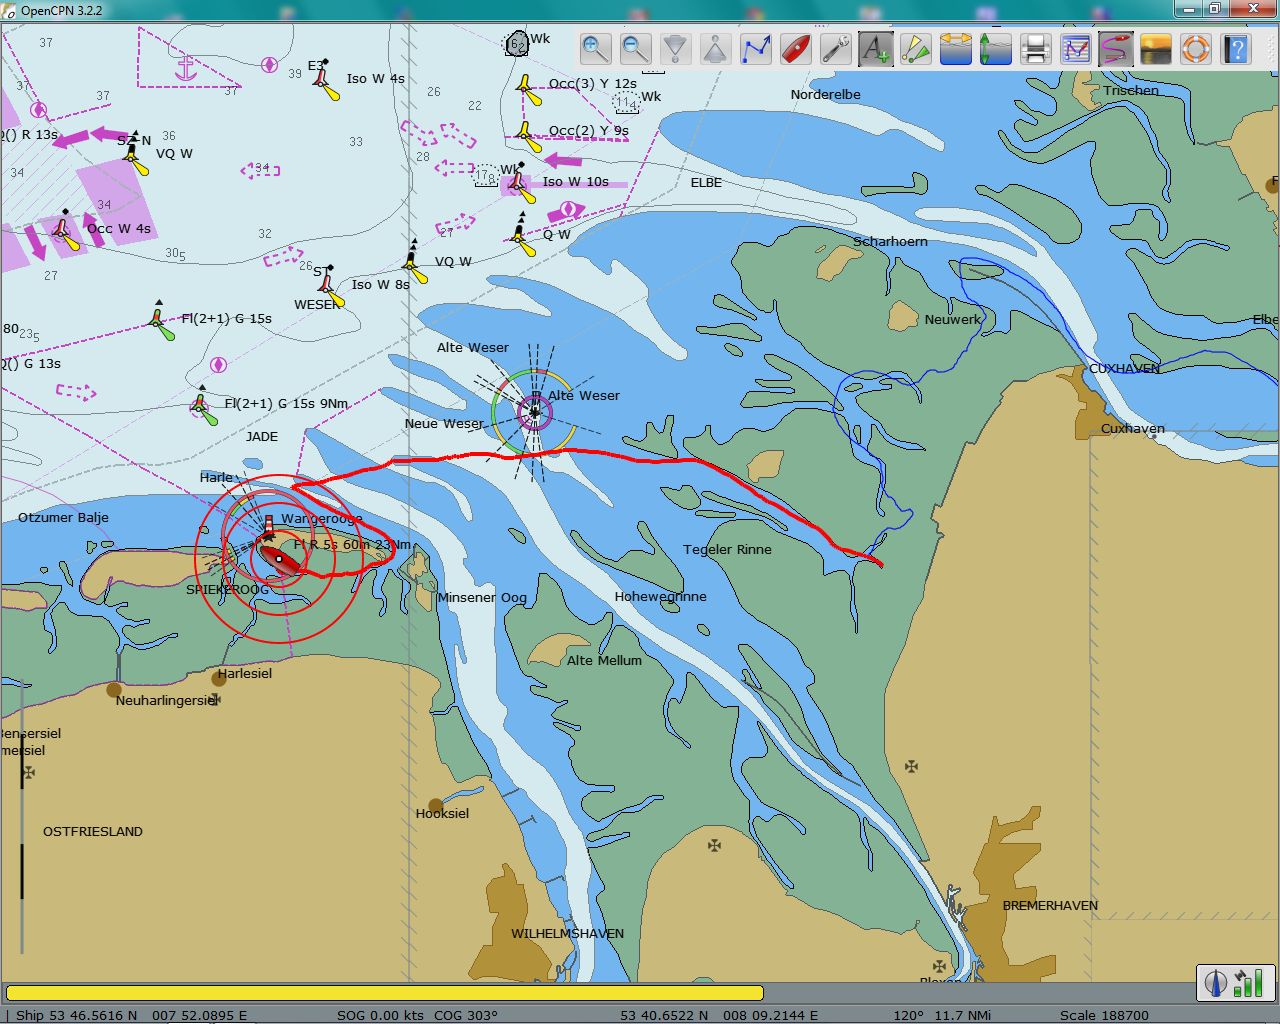This screenshot has width=1280, height=1024.
Task: Start the Create Route tool
Action: [x=756, y=48]
